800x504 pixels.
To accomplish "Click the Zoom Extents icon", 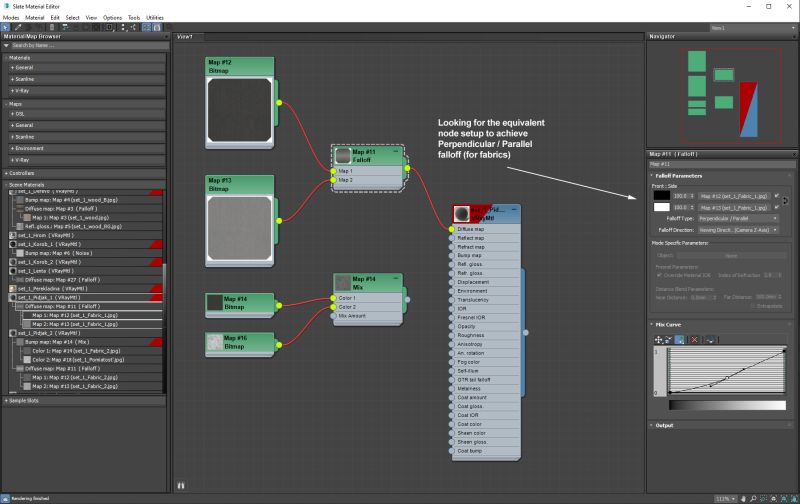I will 773,498.
